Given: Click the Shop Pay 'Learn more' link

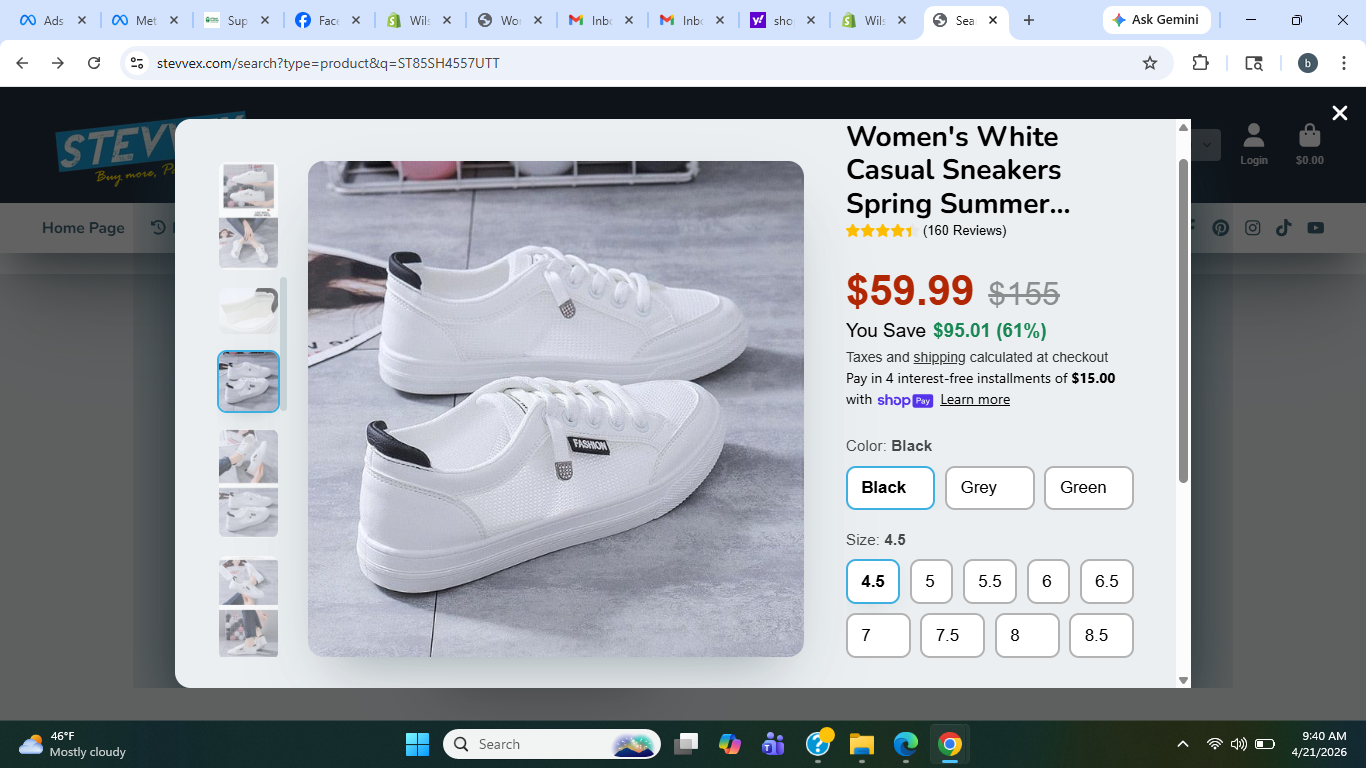Looking at the screenshot, I should point(975,400).
